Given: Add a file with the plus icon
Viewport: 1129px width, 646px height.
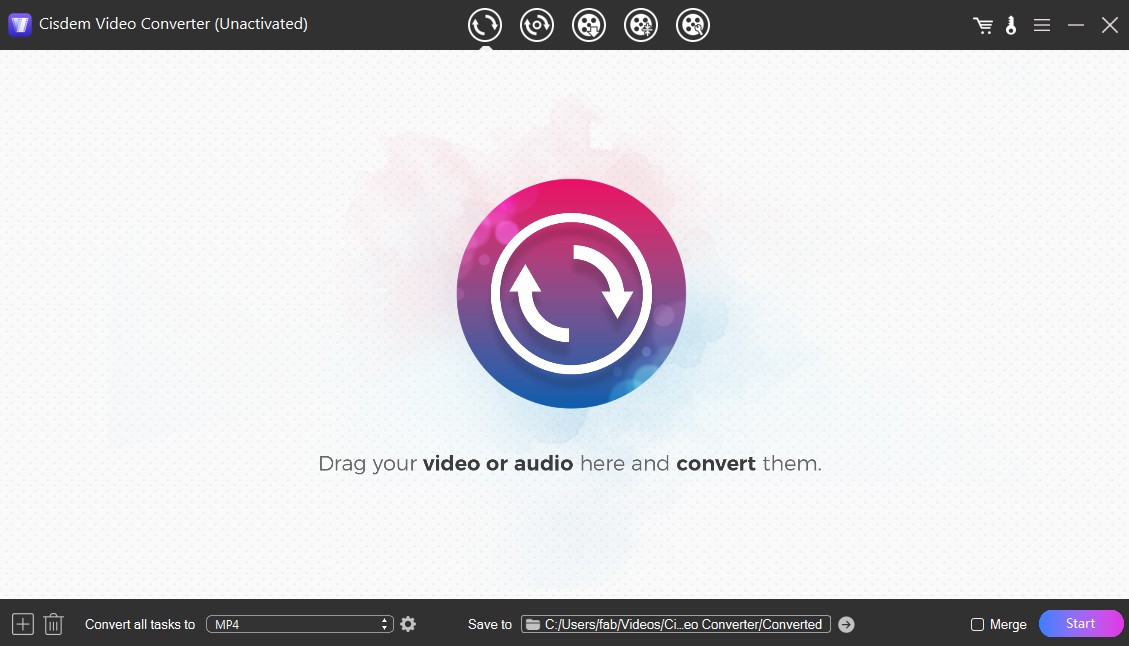Looking at the screenshot, I should point(22,623).
